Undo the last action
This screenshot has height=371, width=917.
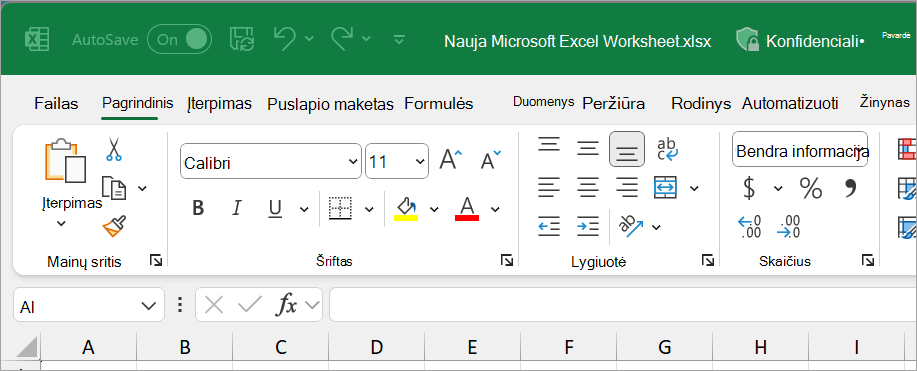tap(285, 39)
